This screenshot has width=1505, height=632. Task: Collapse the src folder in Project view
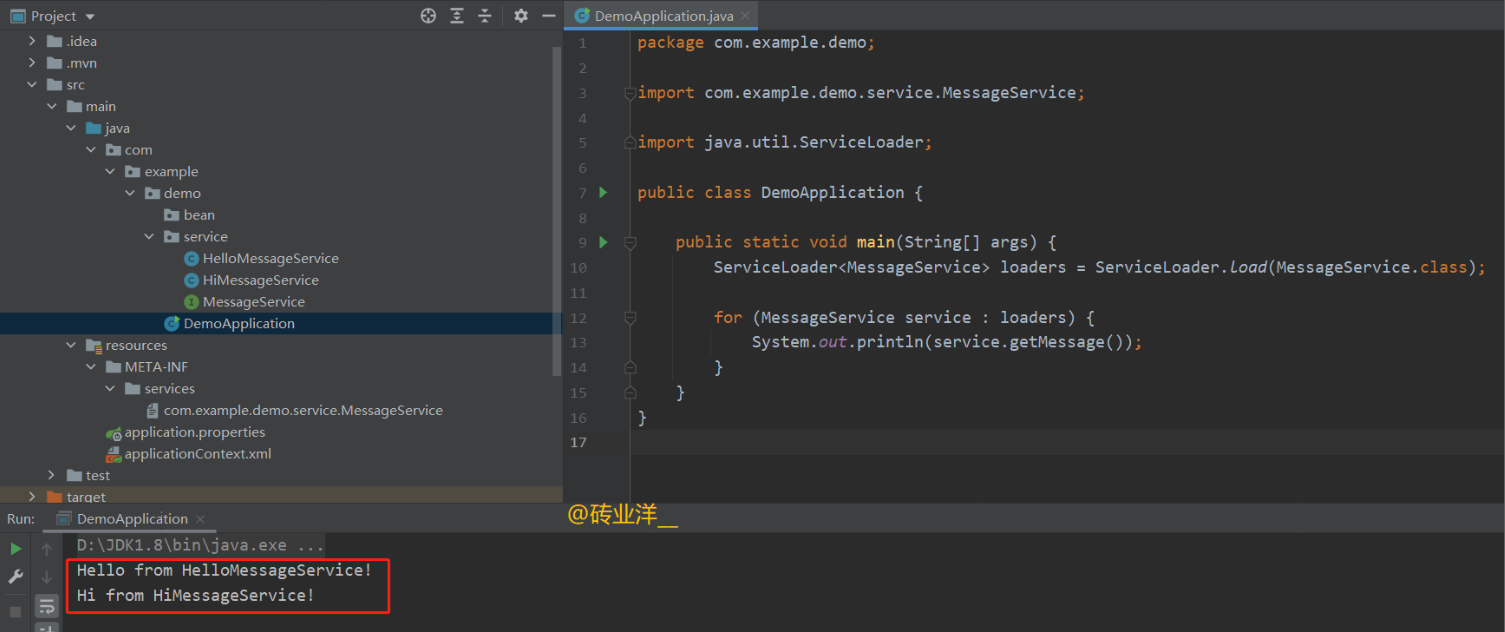pos(31,84)
